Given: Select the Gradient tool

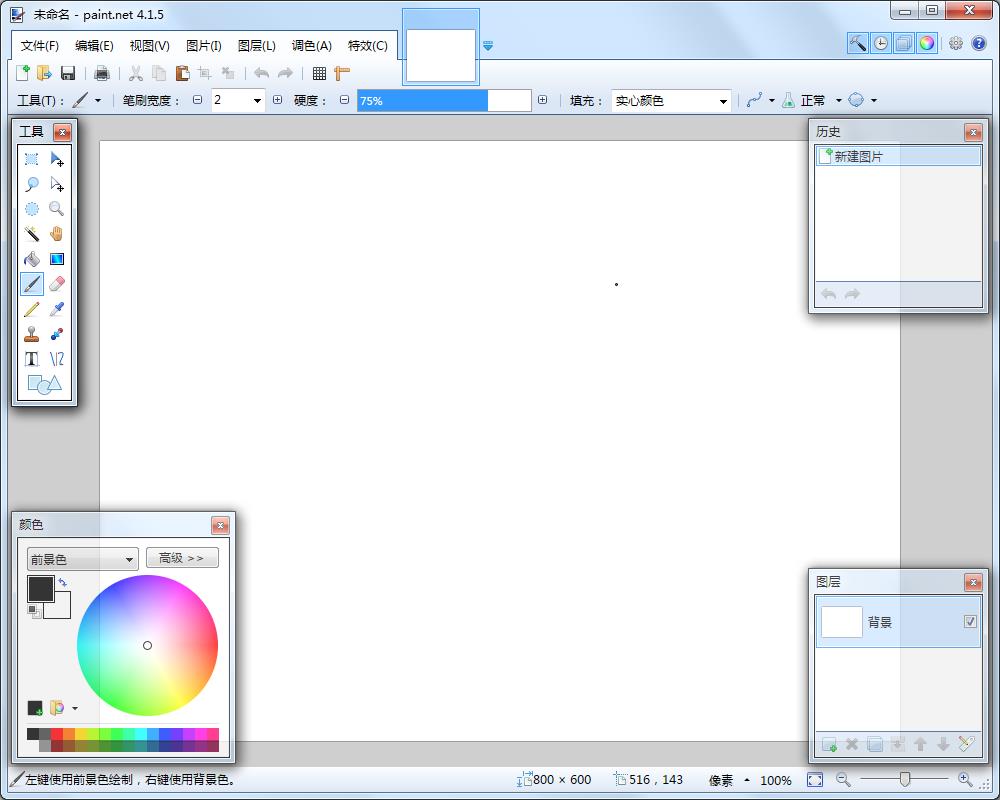Looking at the screenshot, I should point(57,258).
